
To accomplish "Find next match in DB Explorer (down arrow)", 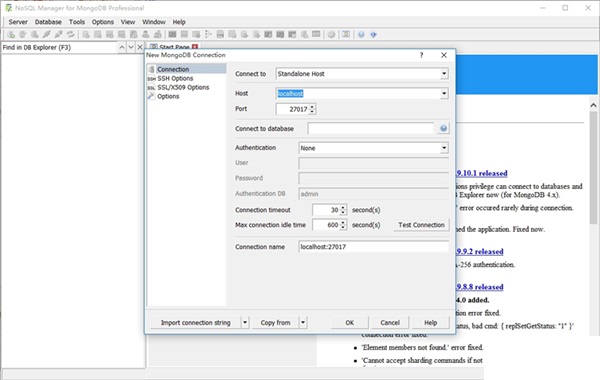I will 131,47.
